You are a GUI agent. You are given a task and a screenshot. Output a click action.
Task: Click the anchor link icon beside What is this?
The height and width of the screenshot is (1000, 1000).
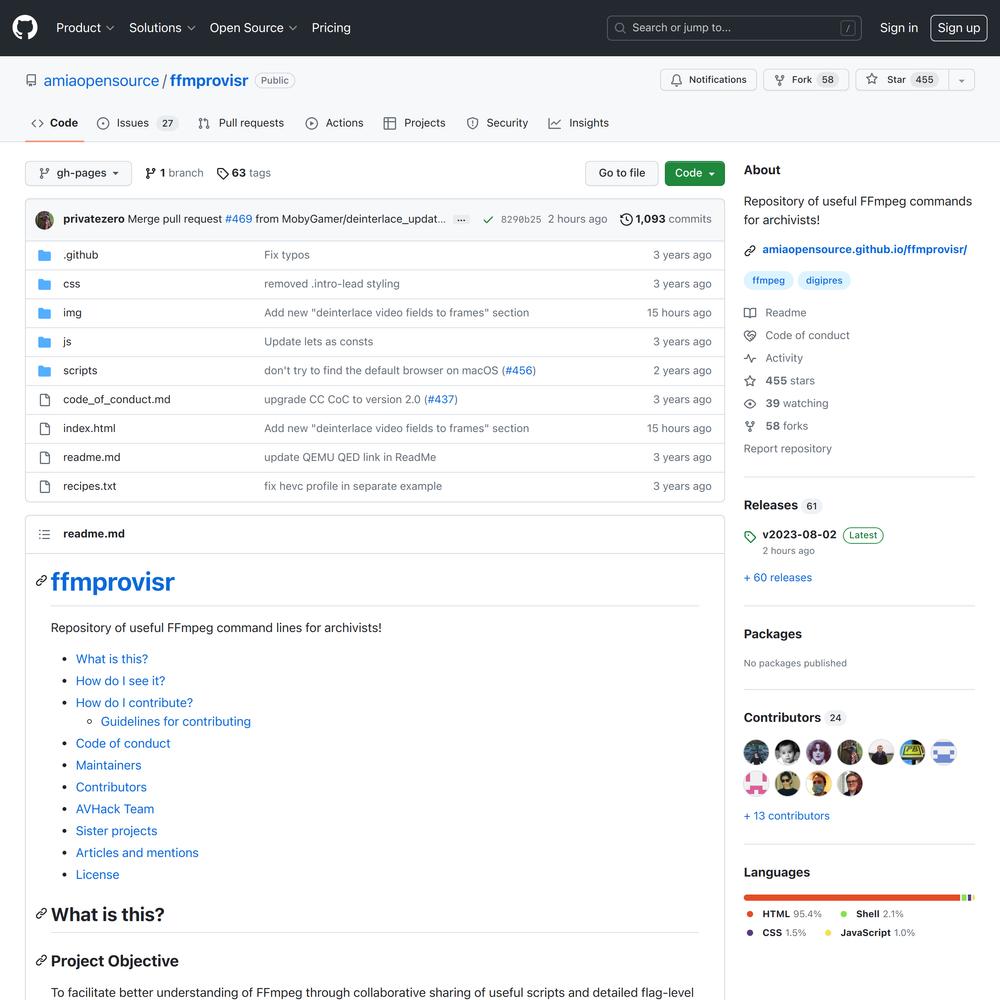[41, 914]
